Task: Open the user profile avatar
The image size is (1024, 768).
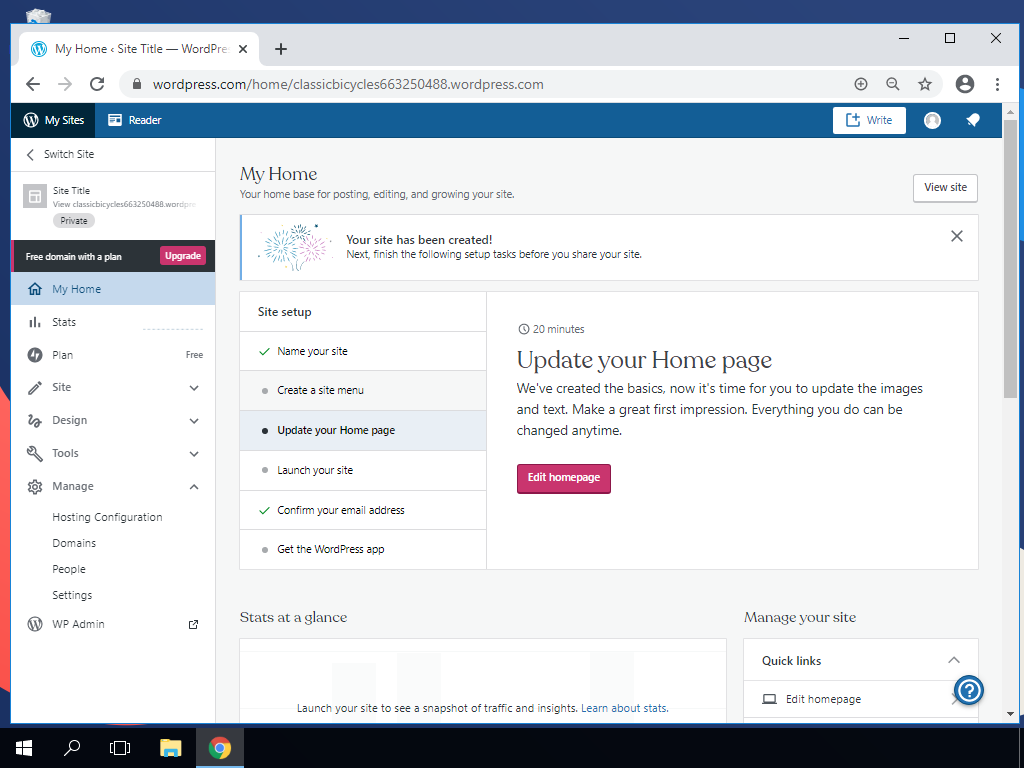Action: coord(932,120)
